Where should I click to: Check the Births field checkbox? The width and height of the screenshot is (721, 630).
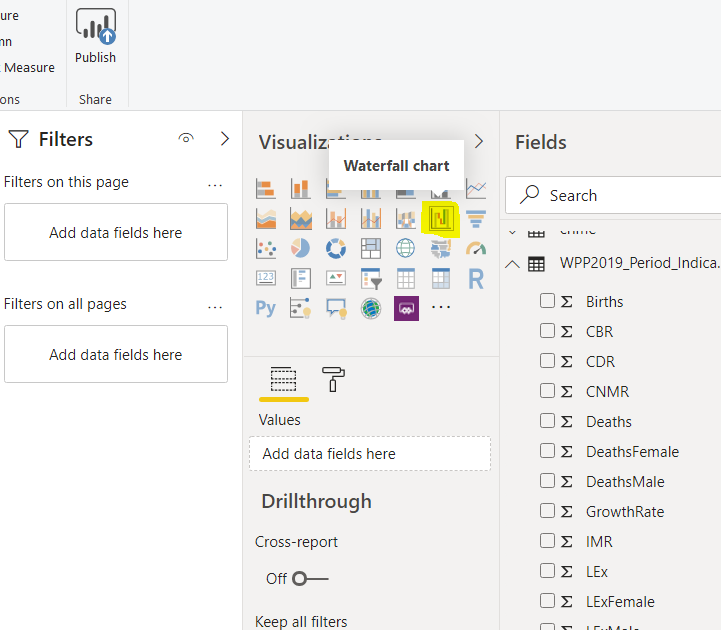click(x=547, y=301)
